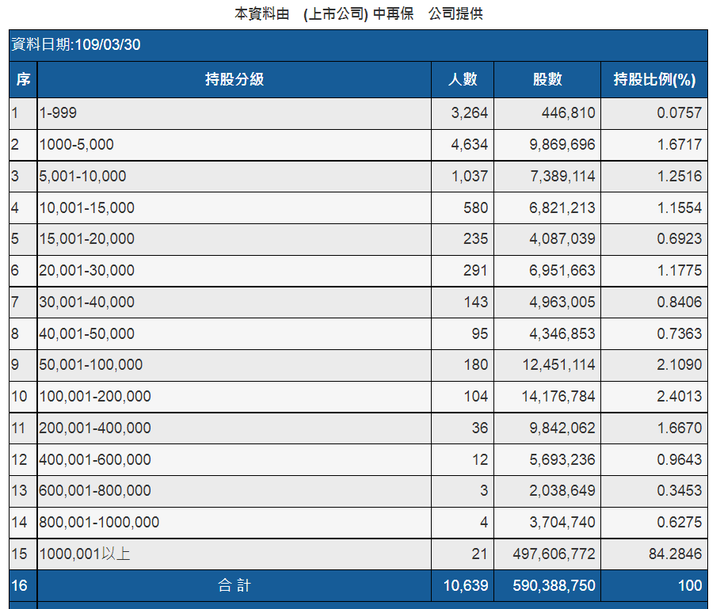Click the share count 9,842,062
The image size is (720, 609).
tap(562, 428)
